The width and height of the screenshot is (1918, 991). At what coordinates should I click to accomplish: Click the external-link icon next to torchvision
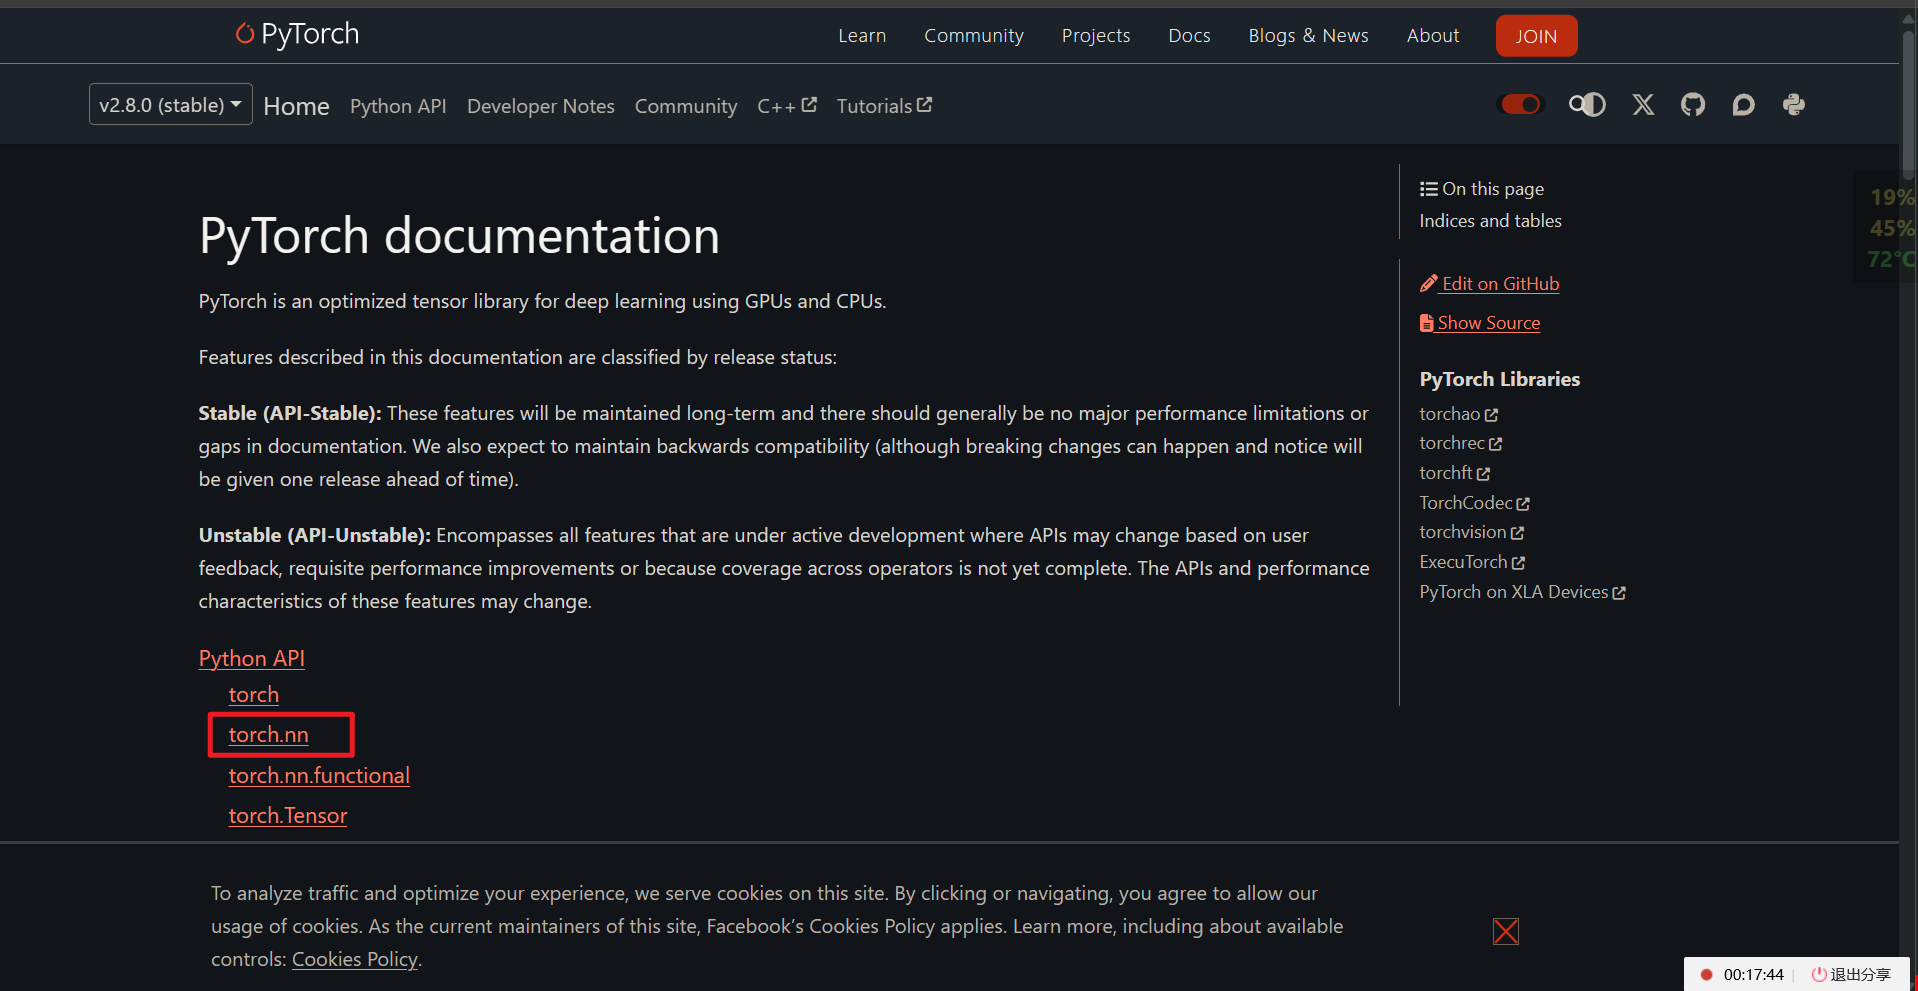coord(1517,532)
